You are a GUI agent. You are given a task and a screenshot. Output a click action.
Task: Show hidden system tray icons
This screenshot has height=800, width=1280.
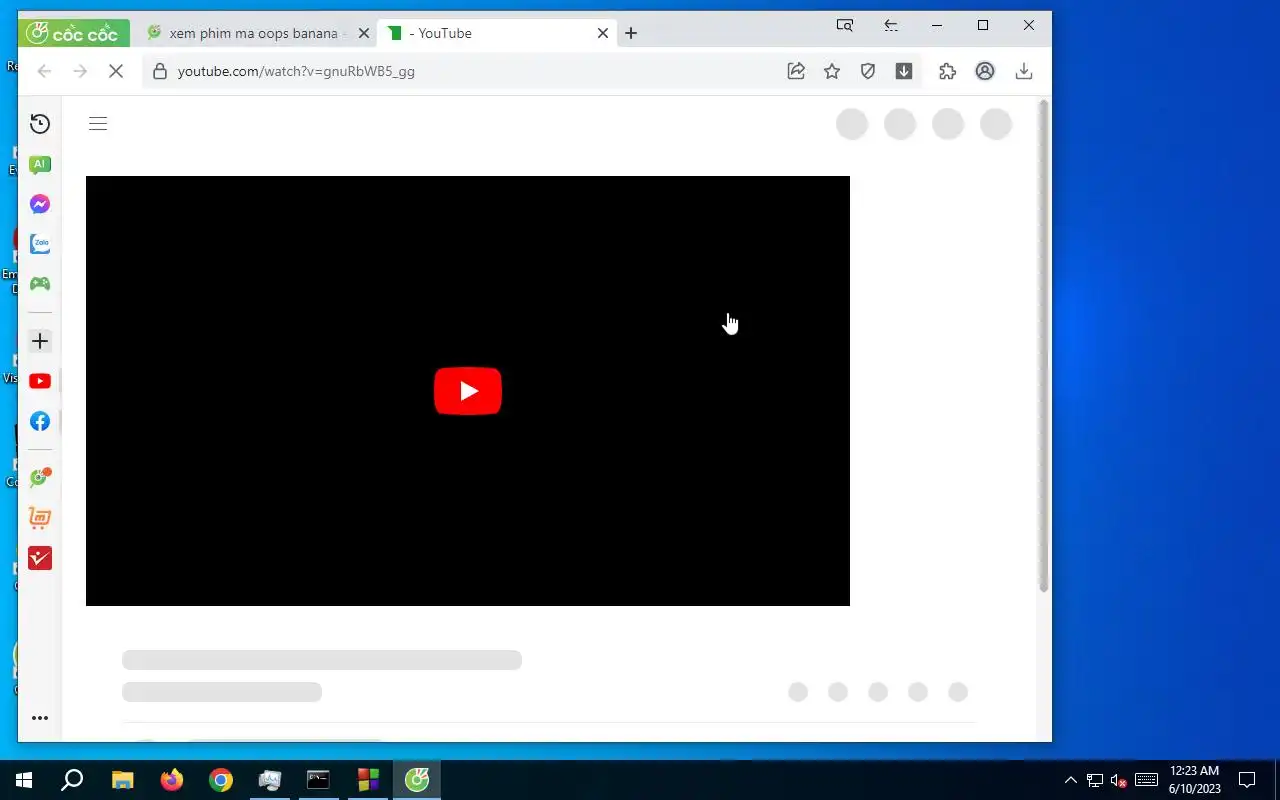(x=1071, y=780)
